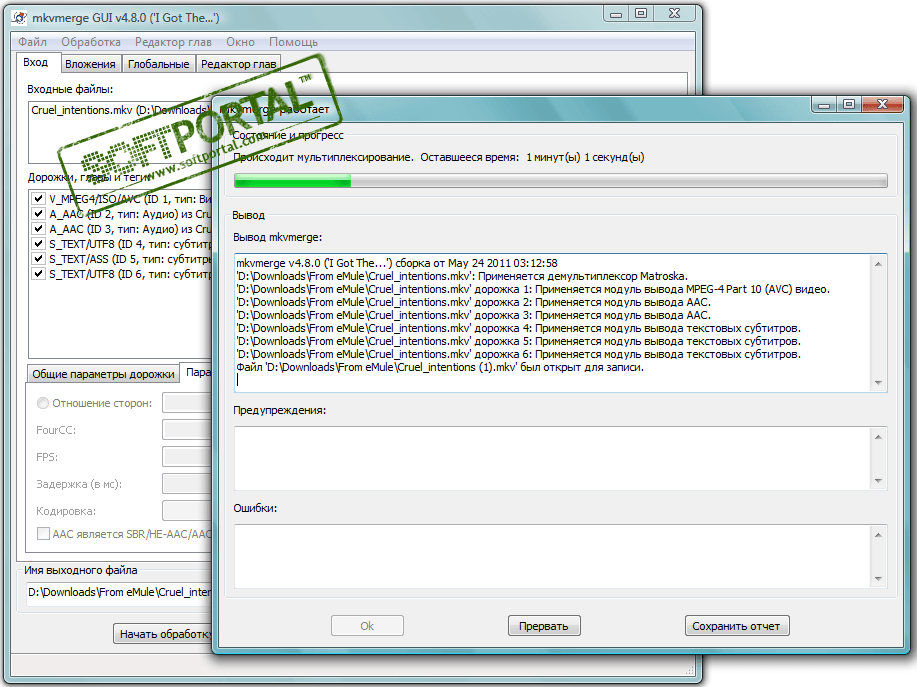Uncheck the V_MPEG4/ISO/AVC ID 1 track
The image size is (917, 687).
tap(39, 198)
